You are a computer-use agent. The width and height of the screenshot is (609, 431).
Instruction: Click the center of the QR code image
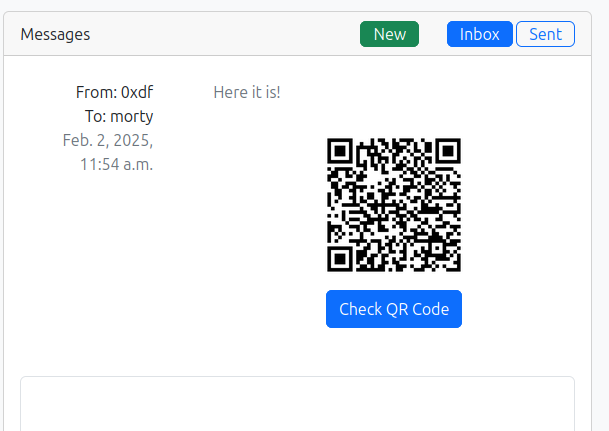[394, 205]
